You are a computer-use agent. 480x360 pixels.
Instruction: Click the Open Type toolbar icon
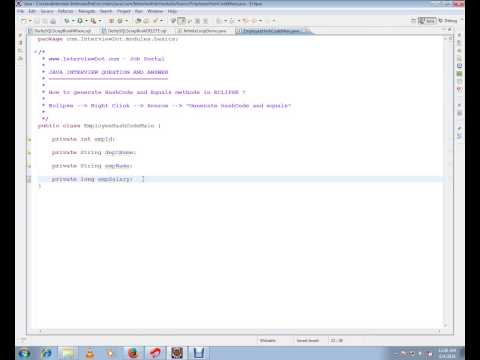pos(138,21)
